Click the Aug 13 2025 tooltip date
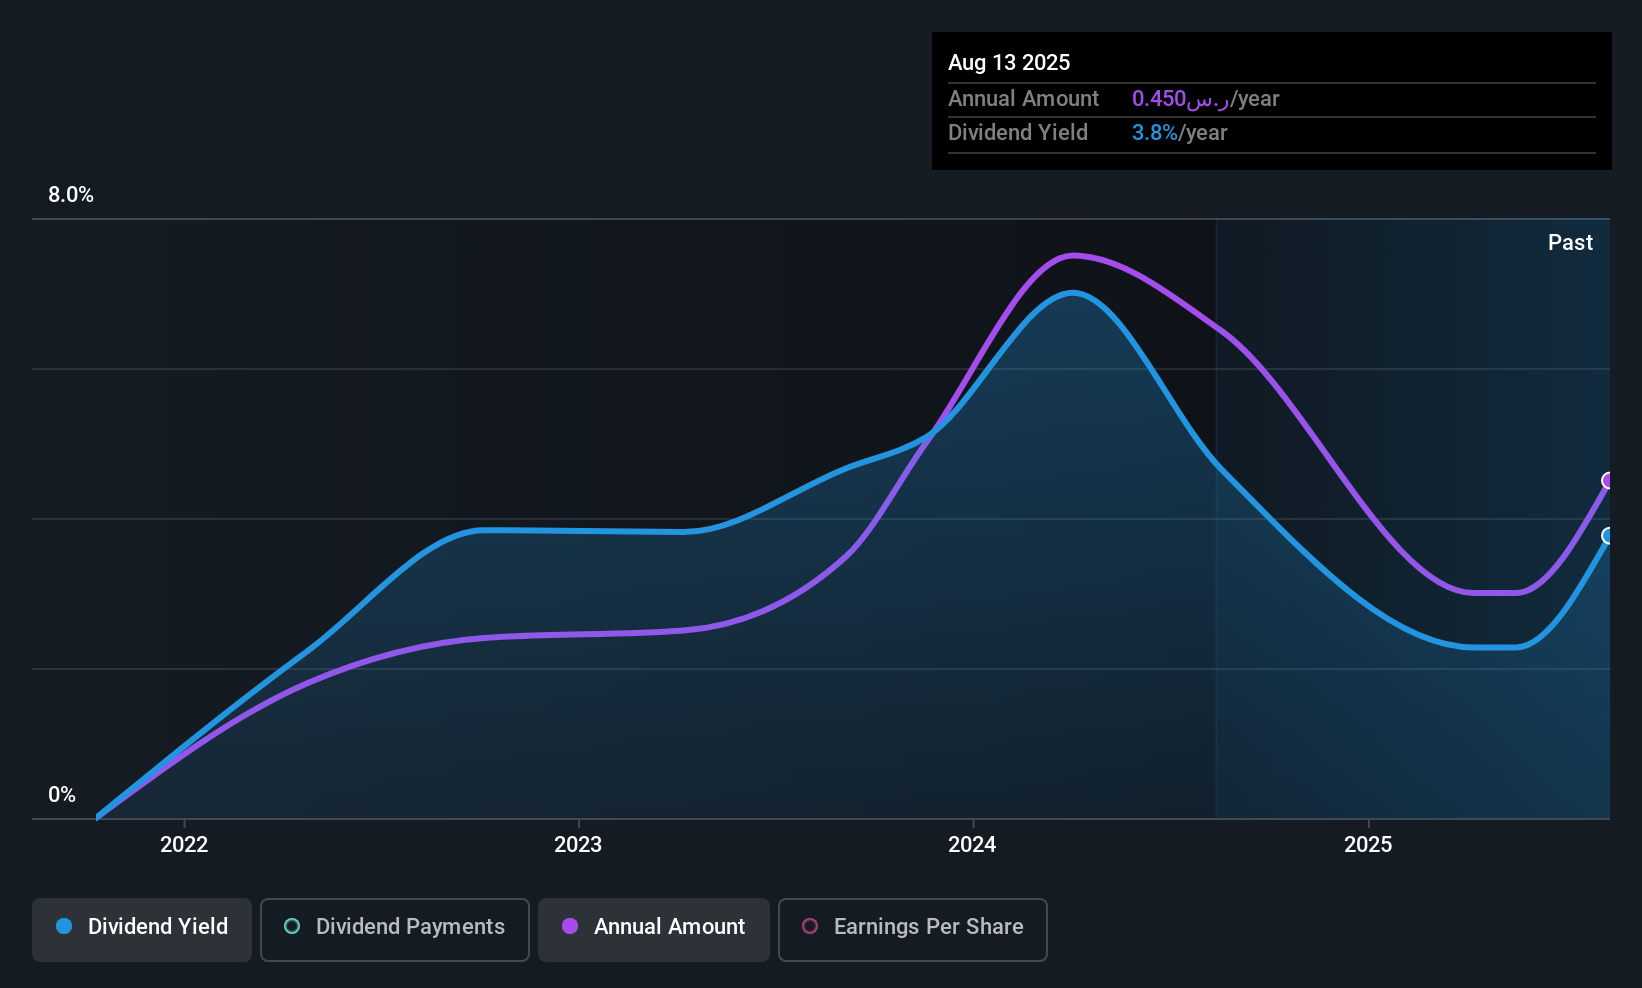 coord(1009,62)
